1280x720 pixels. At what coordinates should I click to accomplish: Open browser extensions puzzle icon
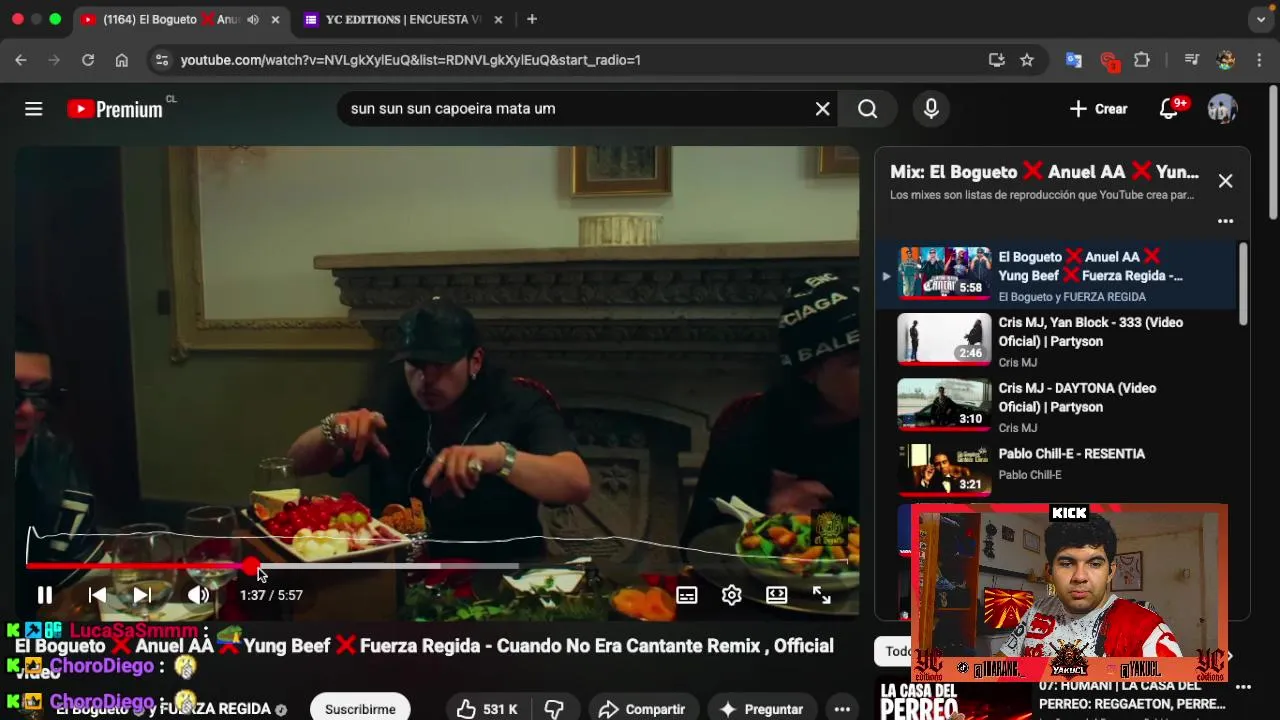tap(1142, 60)
